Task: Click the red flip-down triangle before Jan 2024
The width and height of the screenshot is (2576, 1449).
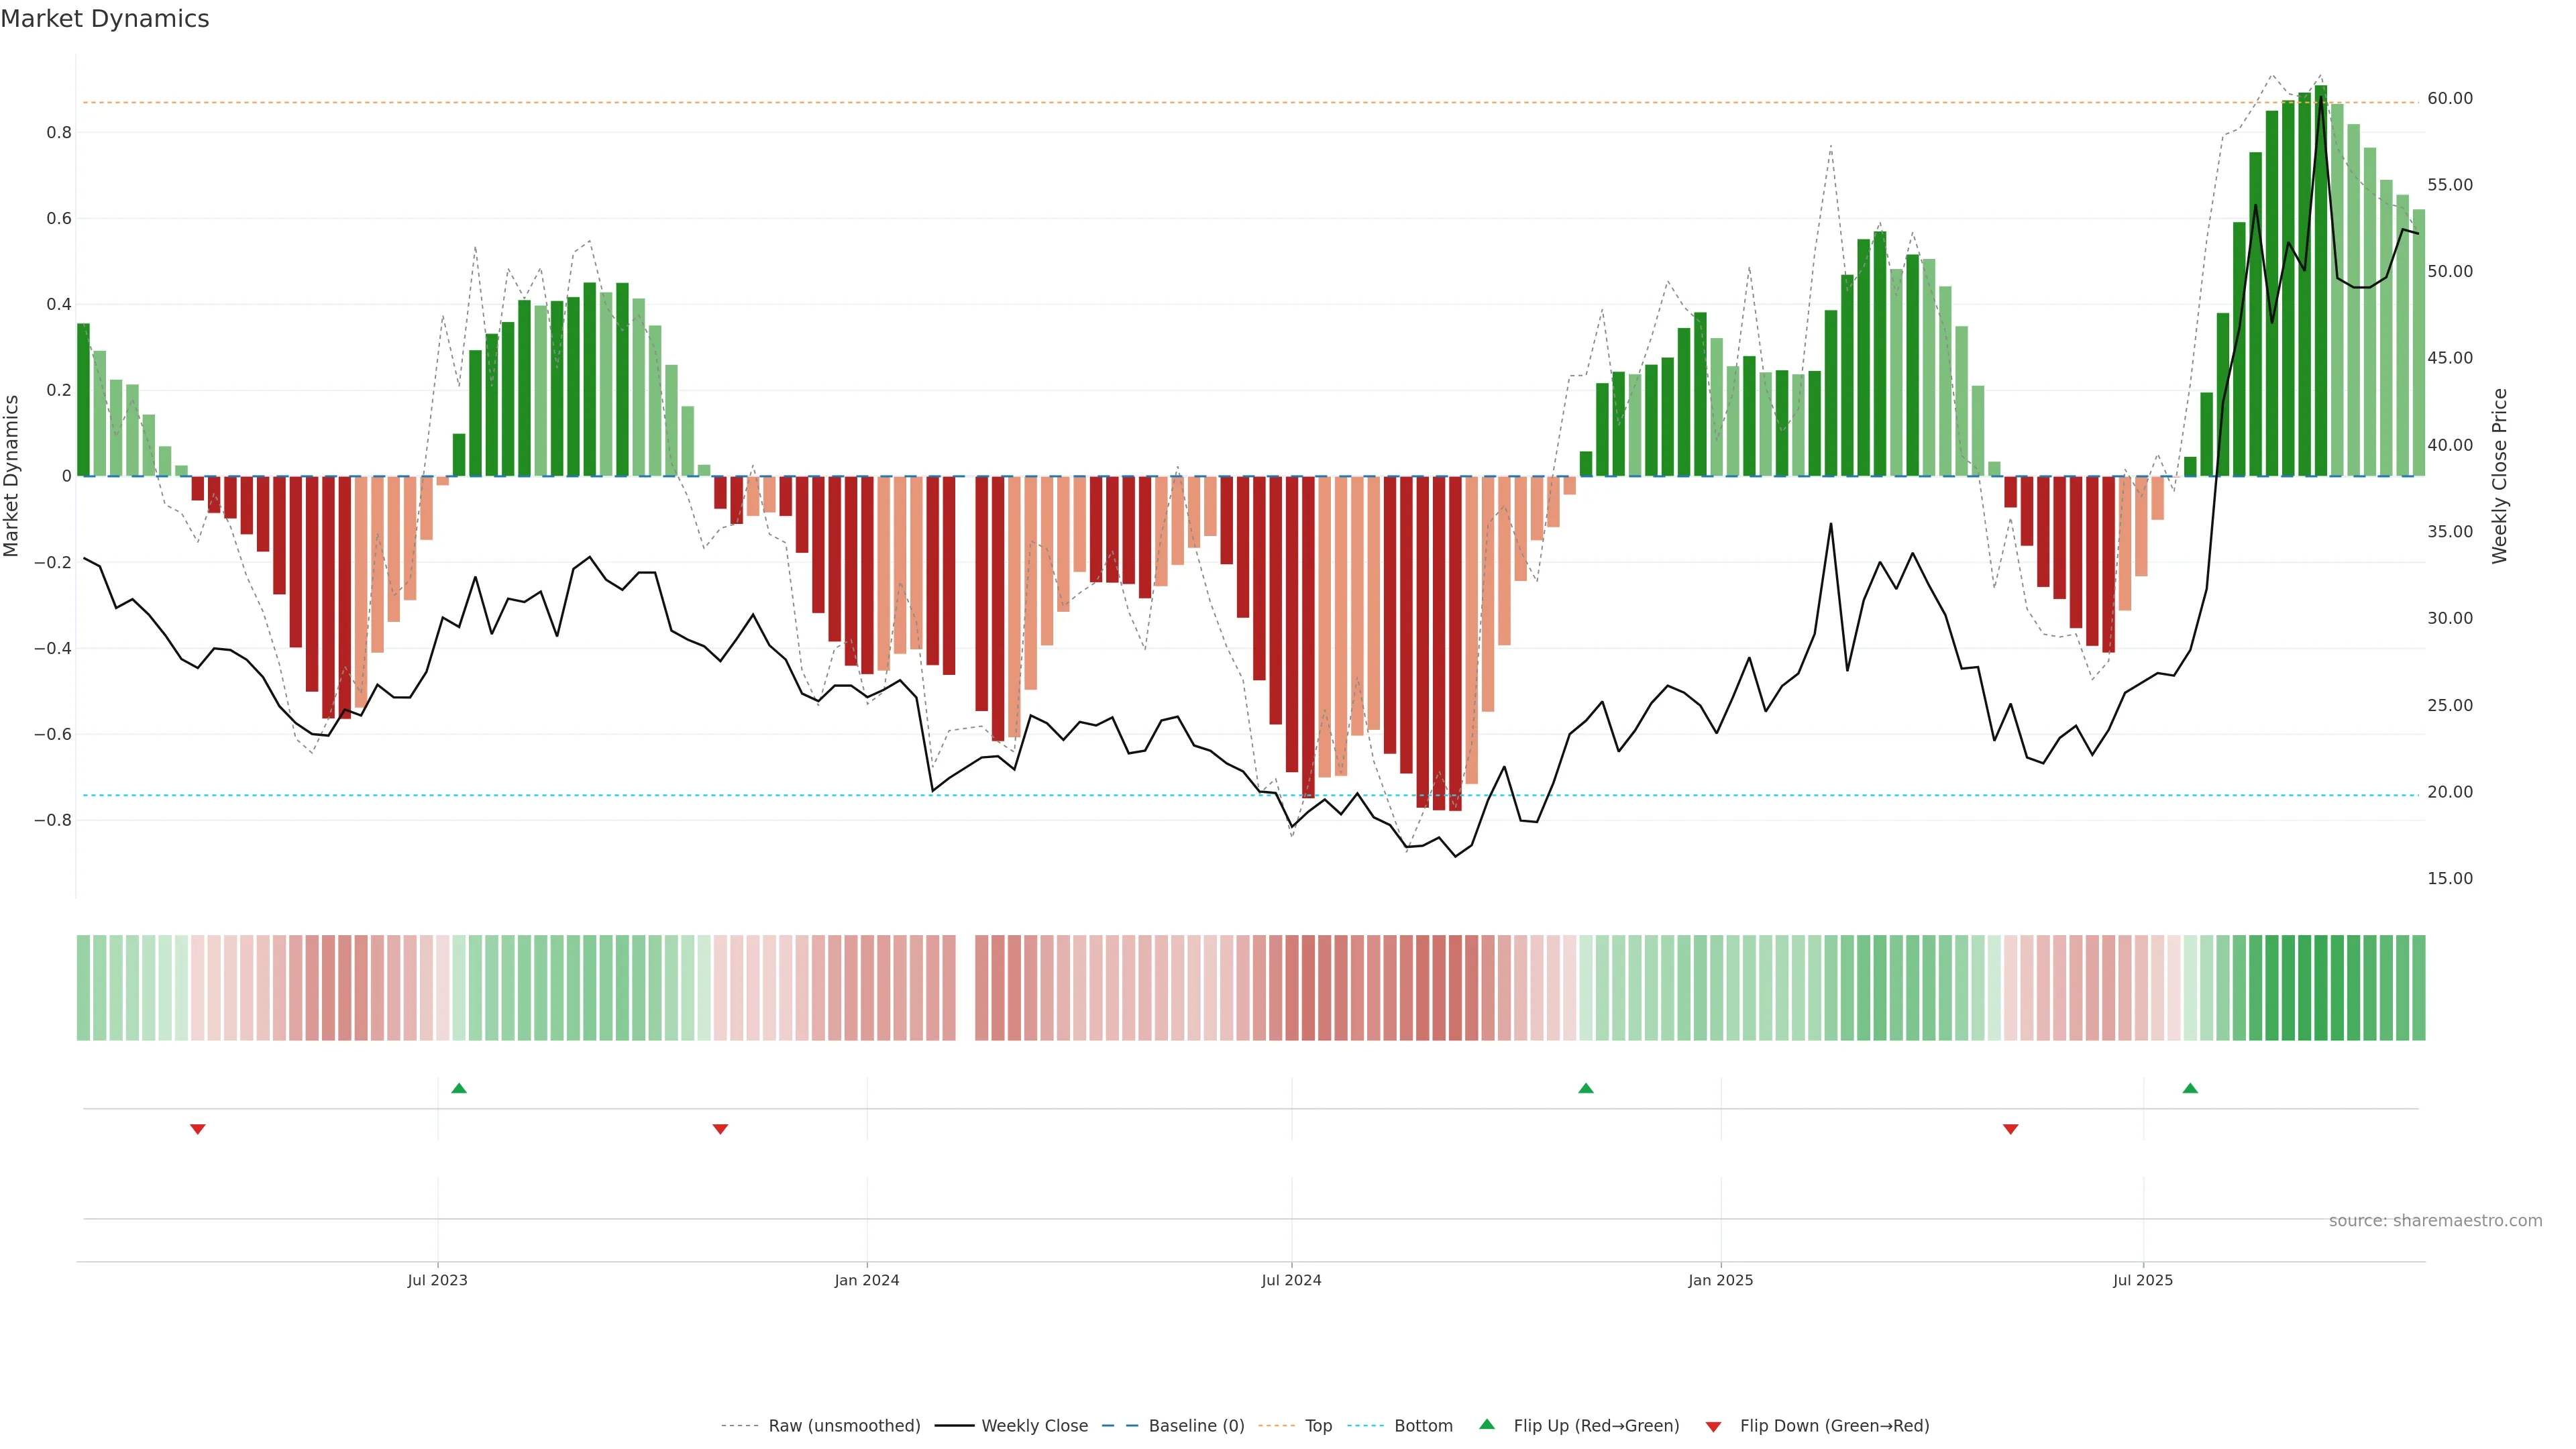Action: click(x=720, y=1129)
